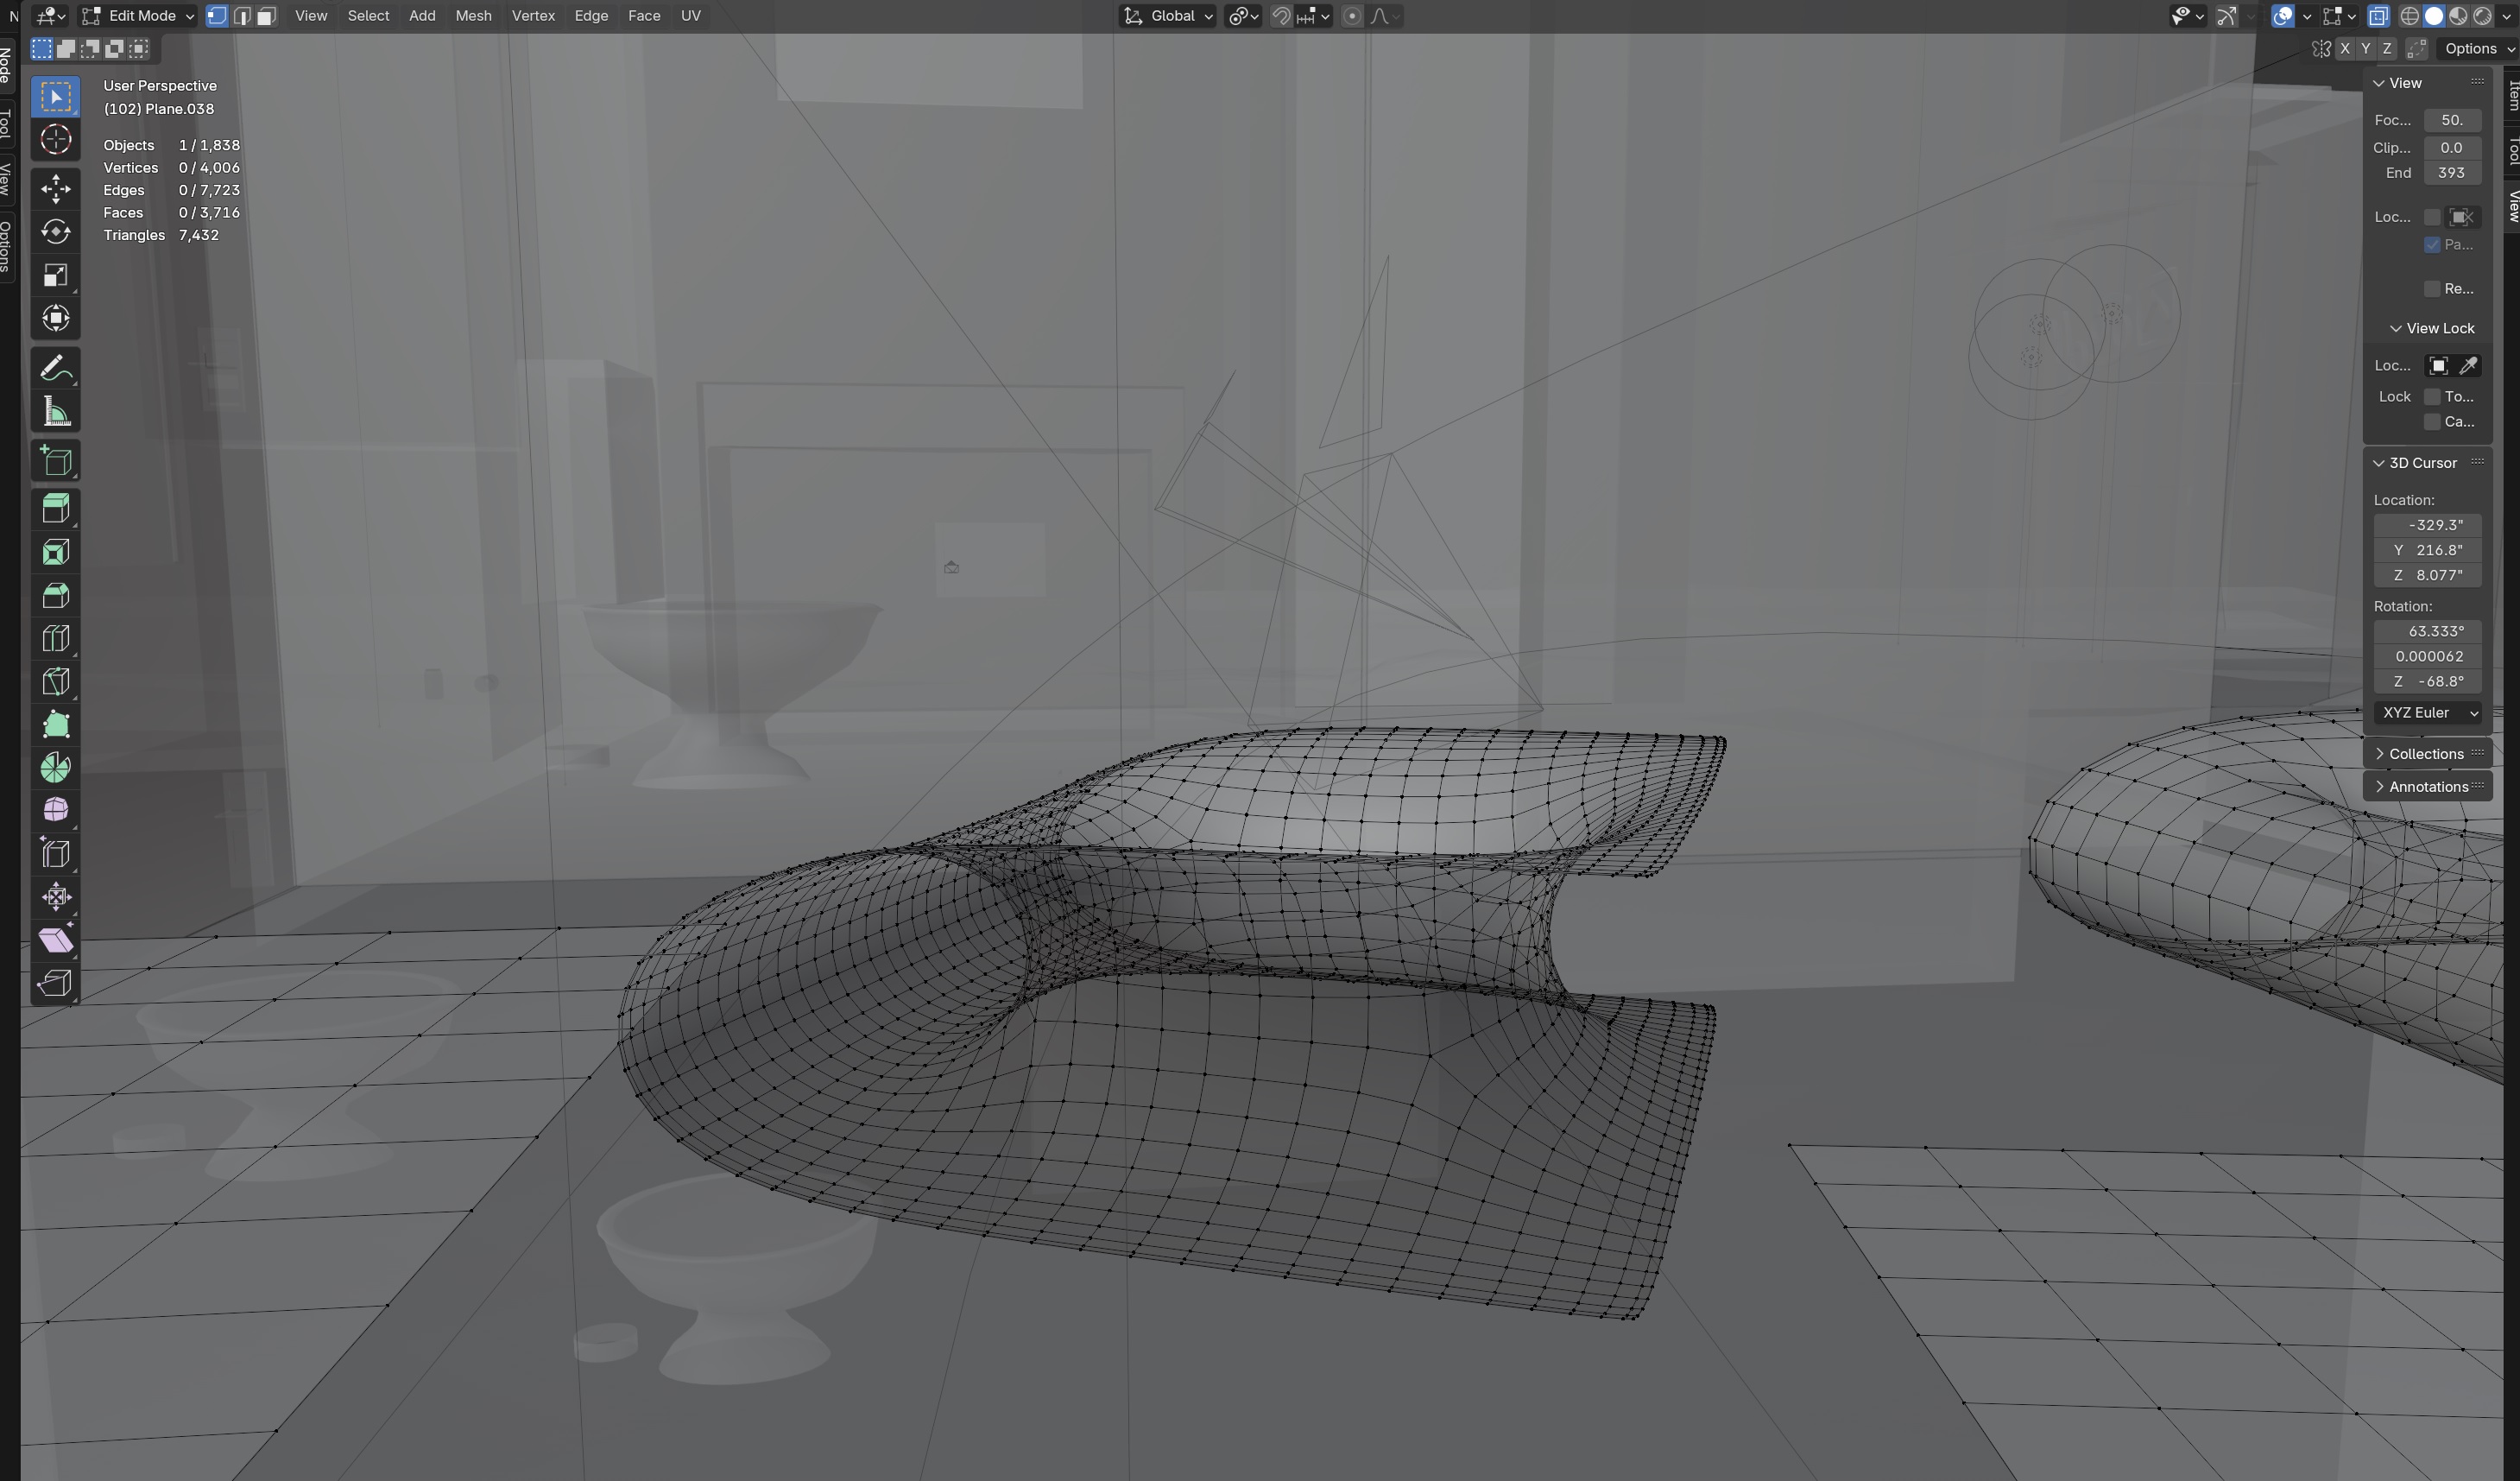2520x1481 pixels.
Task: Select the Bevel tool
Action: point(55,595)
